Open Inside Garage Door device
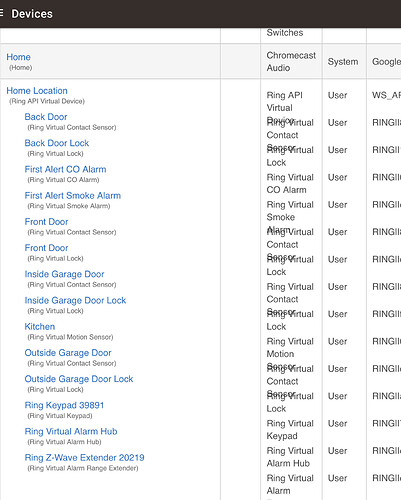 [64, 274]
